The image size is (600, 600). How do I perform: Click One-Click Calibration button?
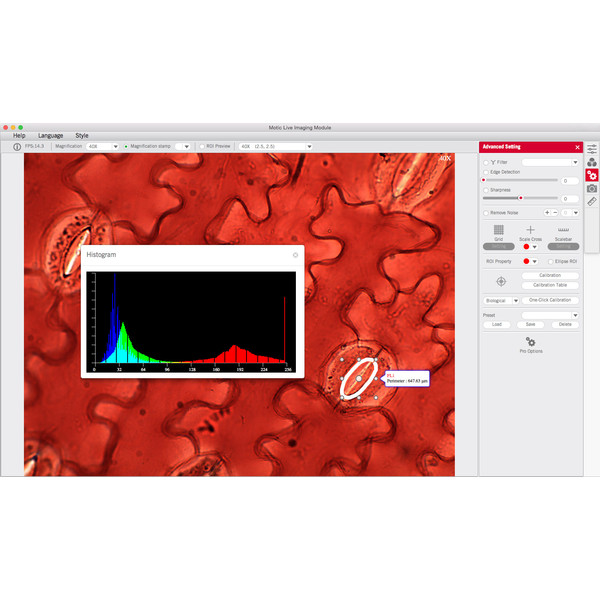tap(550, 300)
